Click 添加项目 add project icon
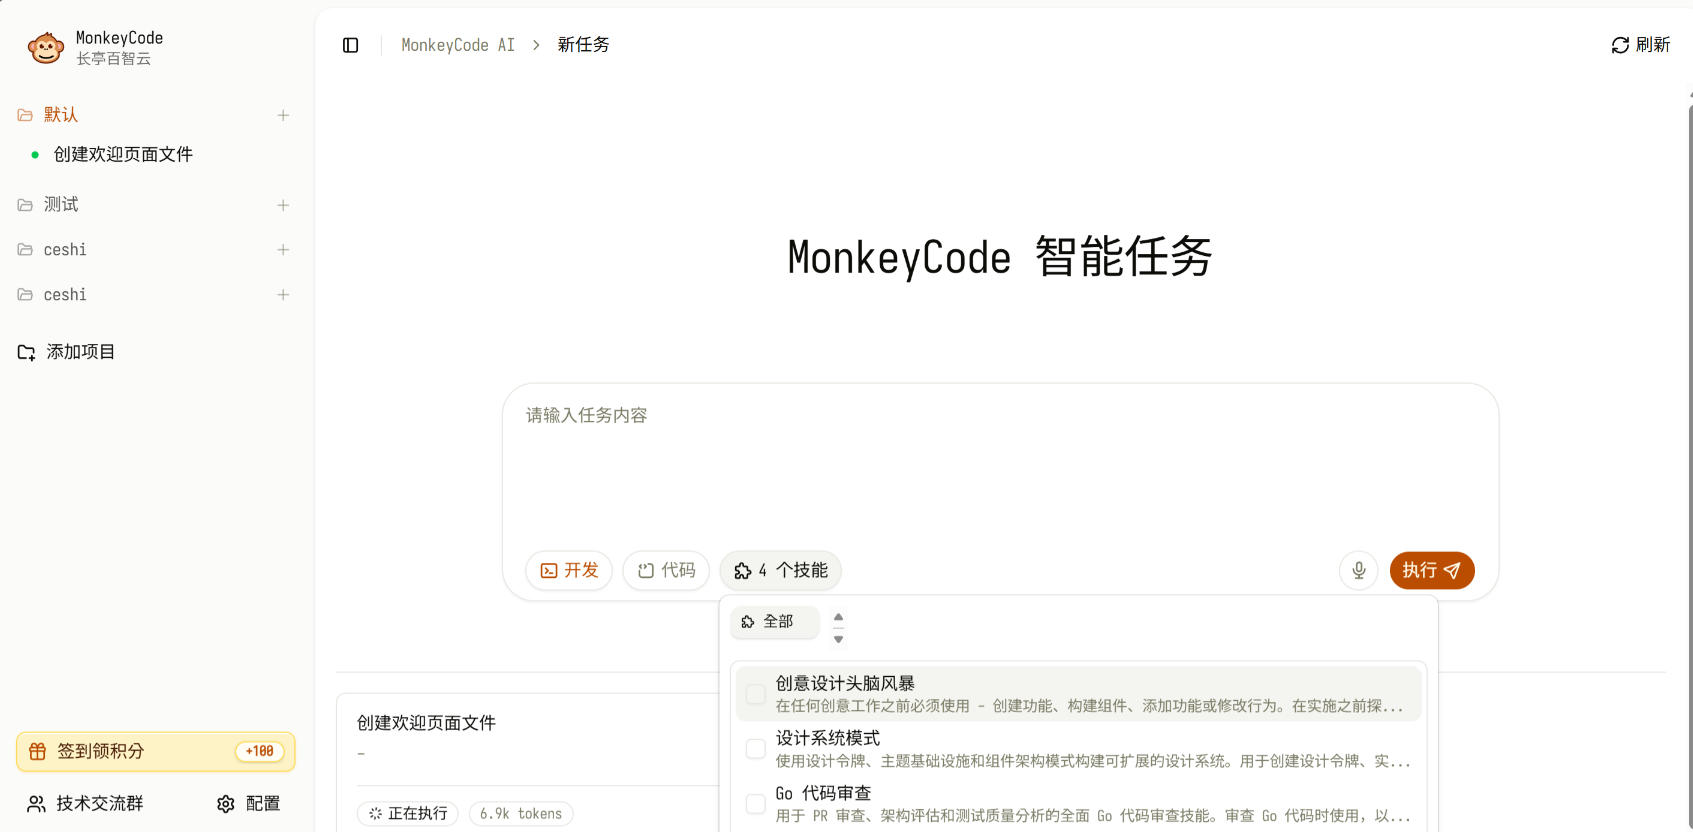 point(27,352)
